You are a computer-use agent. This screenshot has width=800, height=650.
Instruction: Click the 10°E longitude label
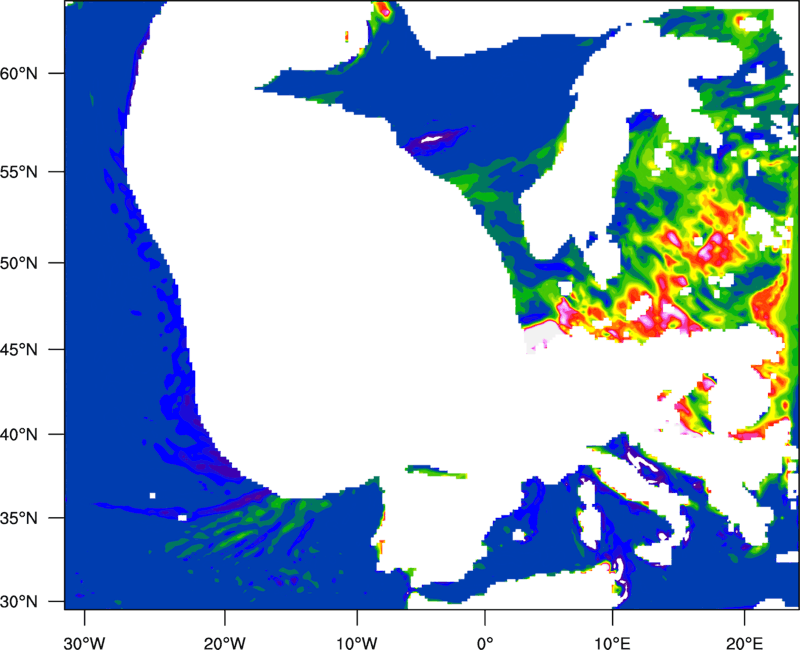612,643
